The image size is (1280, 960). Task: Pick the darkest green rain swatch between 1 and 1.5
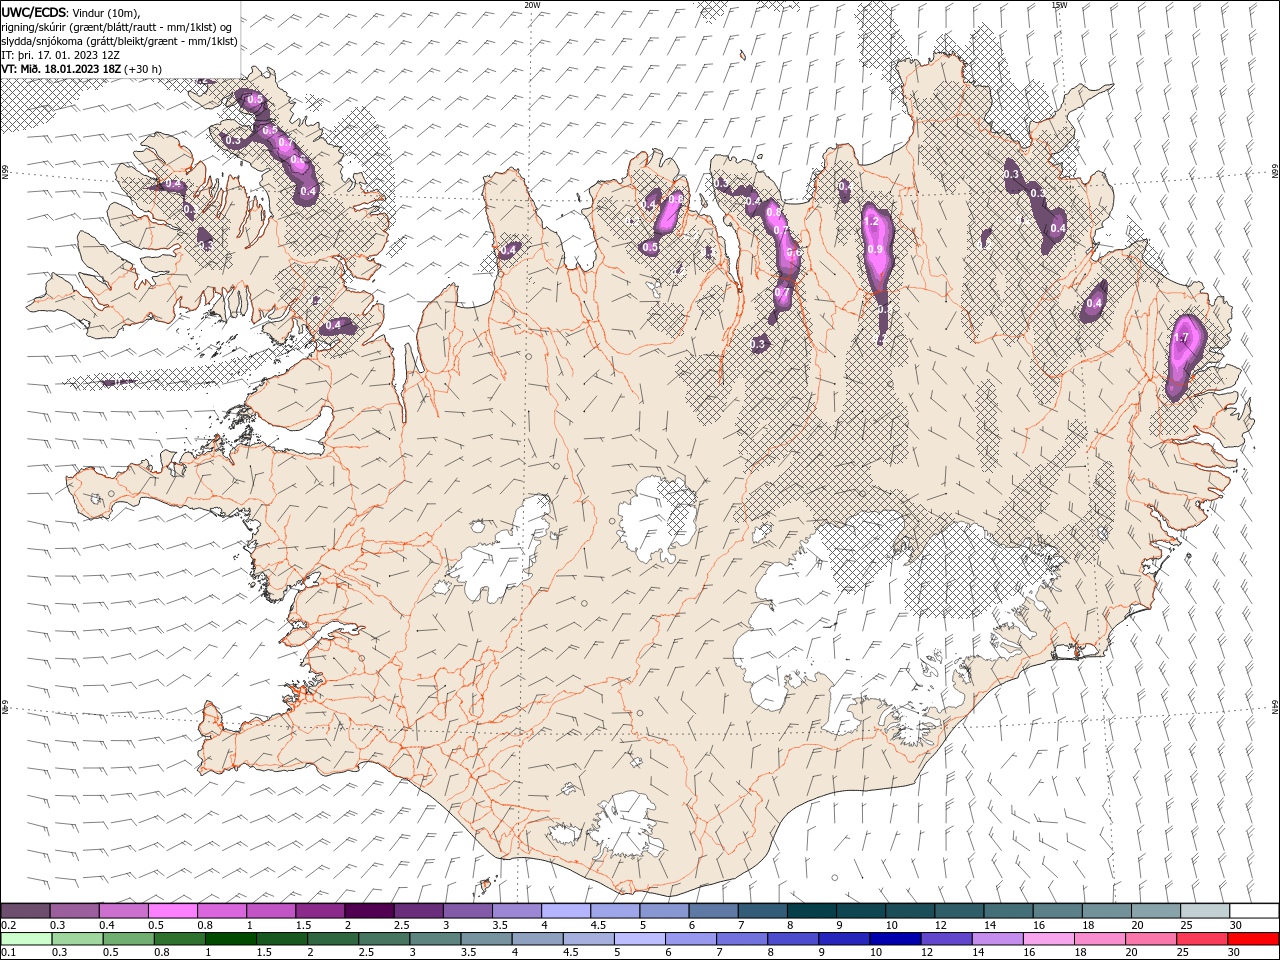pos(230,939)
